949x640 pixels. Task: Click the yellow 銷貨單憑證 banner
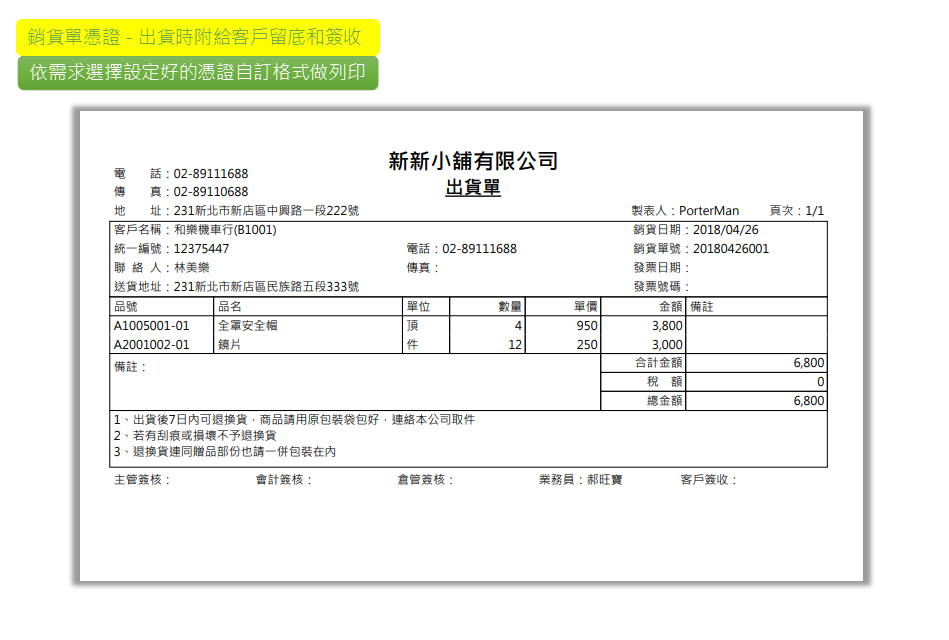198,37
